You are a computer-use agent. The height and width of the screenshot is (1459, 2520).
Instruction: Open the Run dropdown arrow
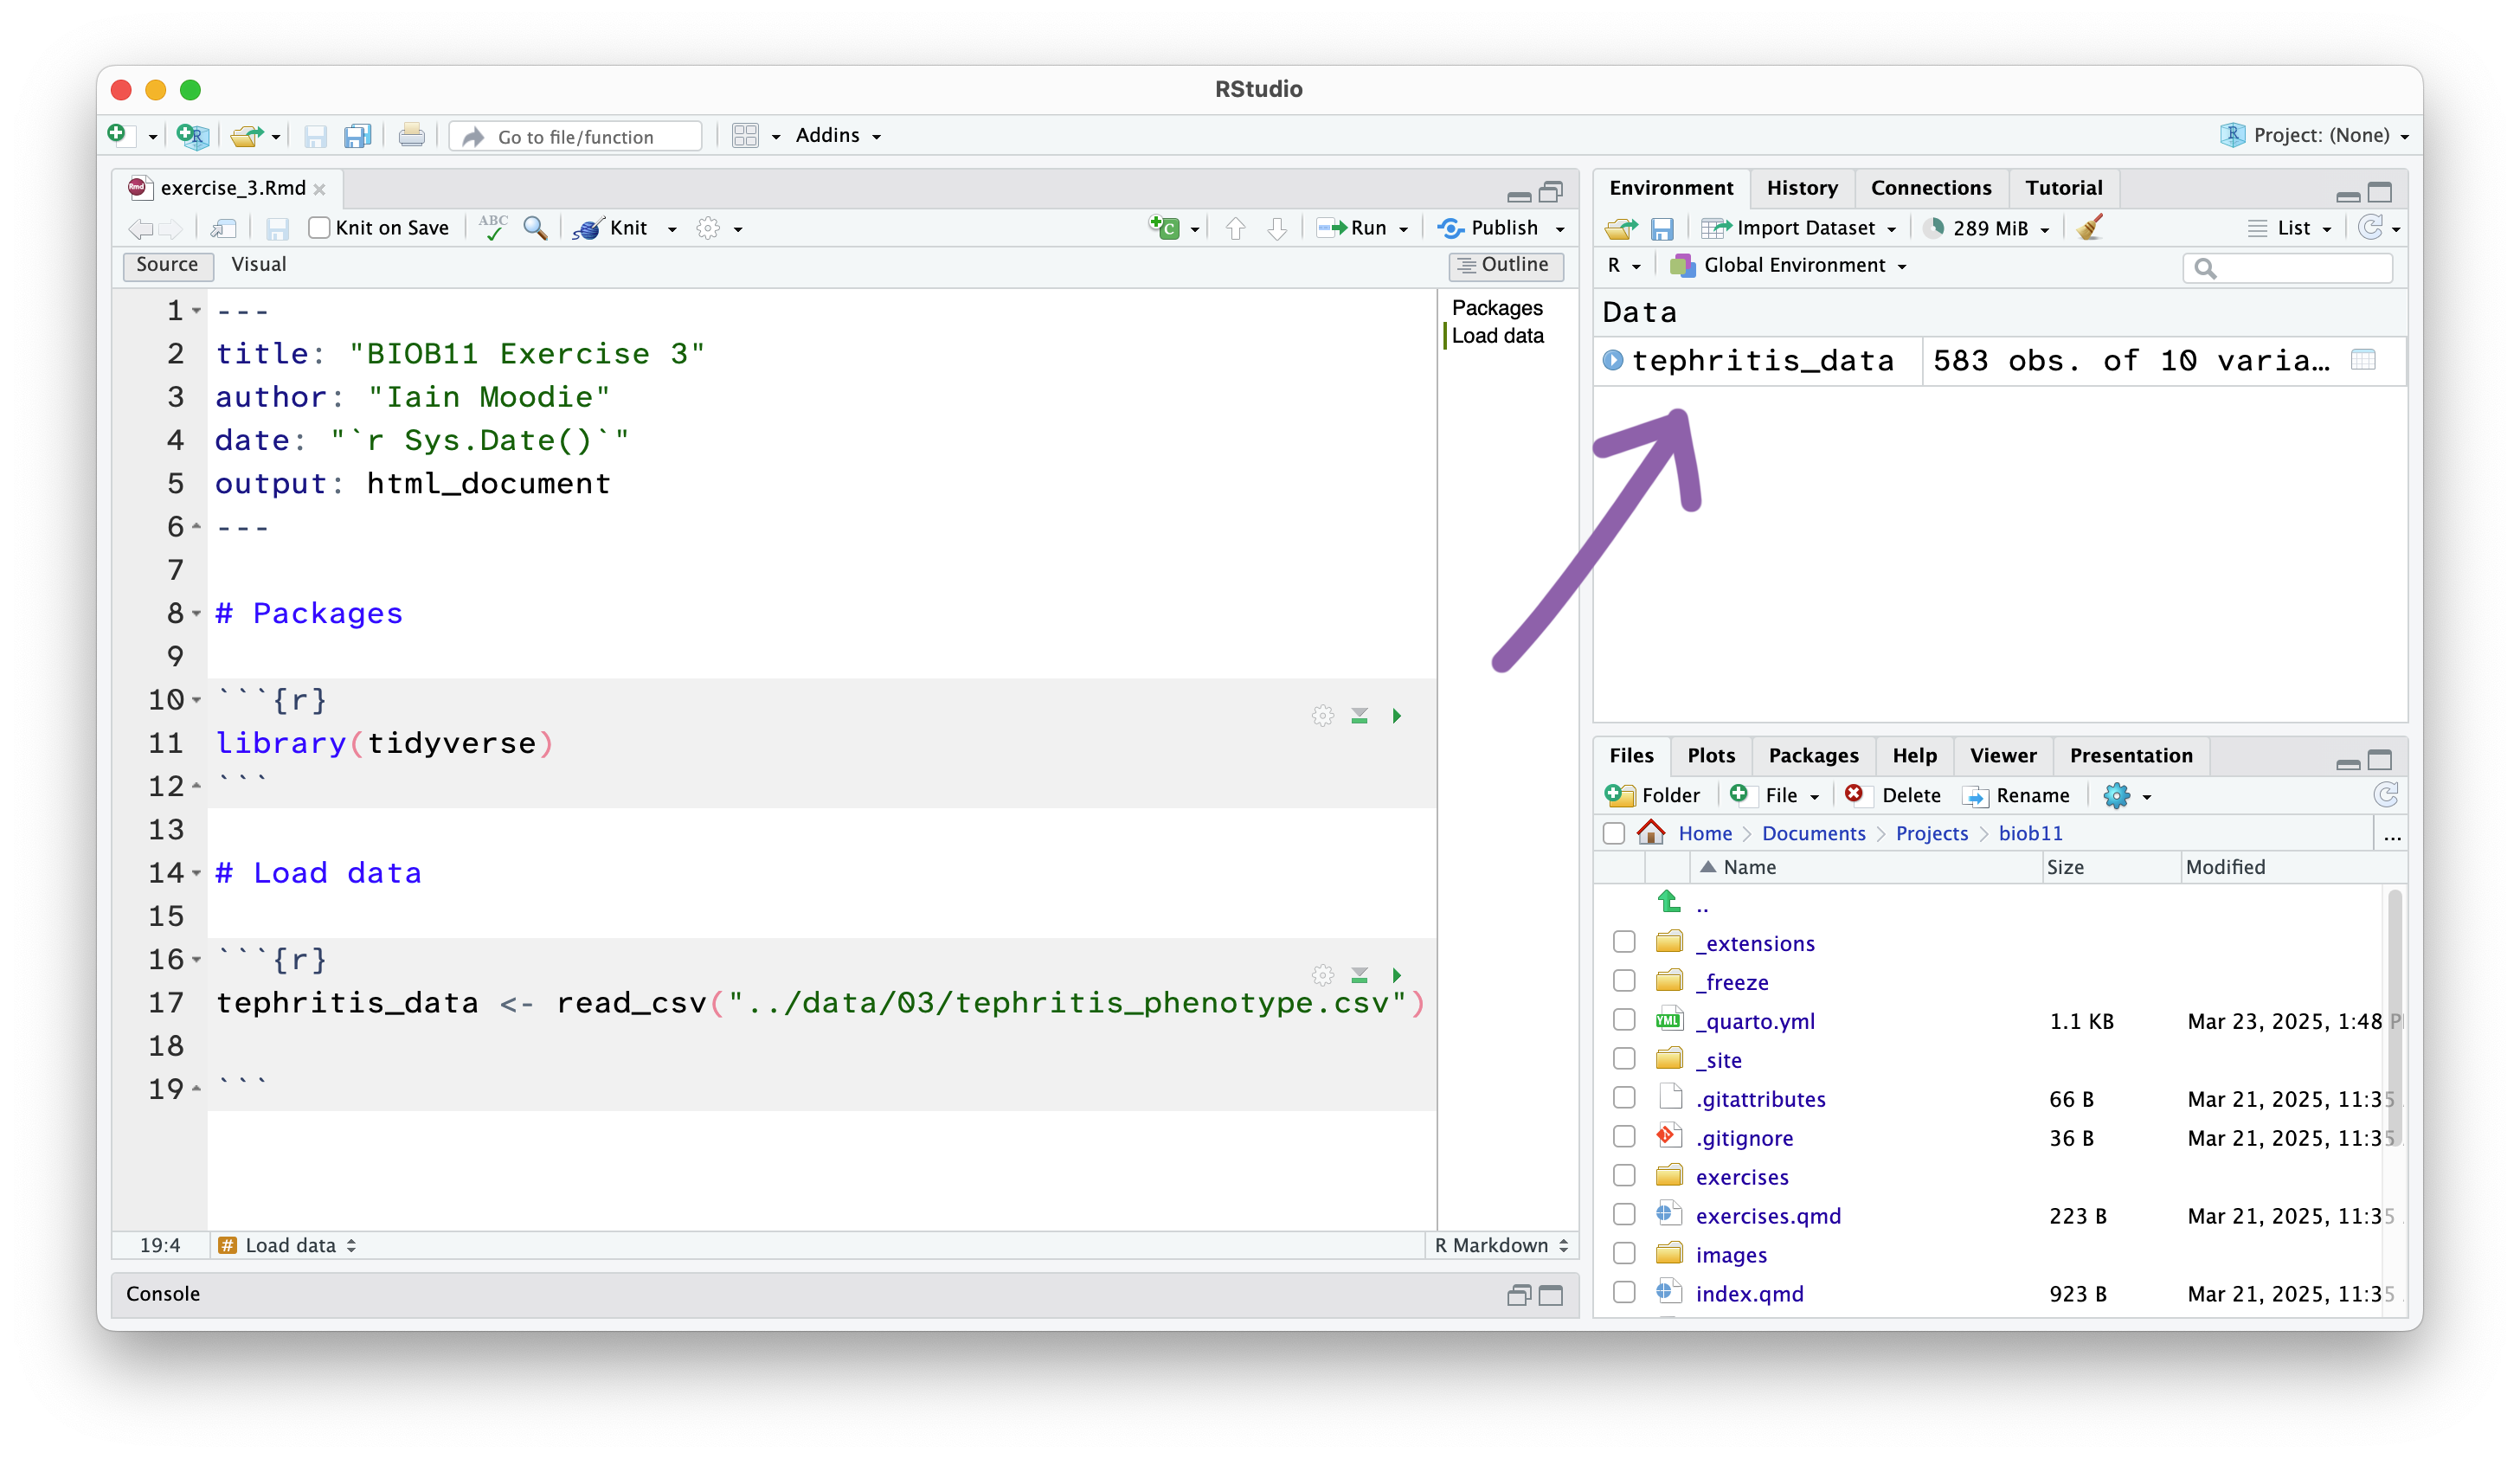coord(1404,229)
